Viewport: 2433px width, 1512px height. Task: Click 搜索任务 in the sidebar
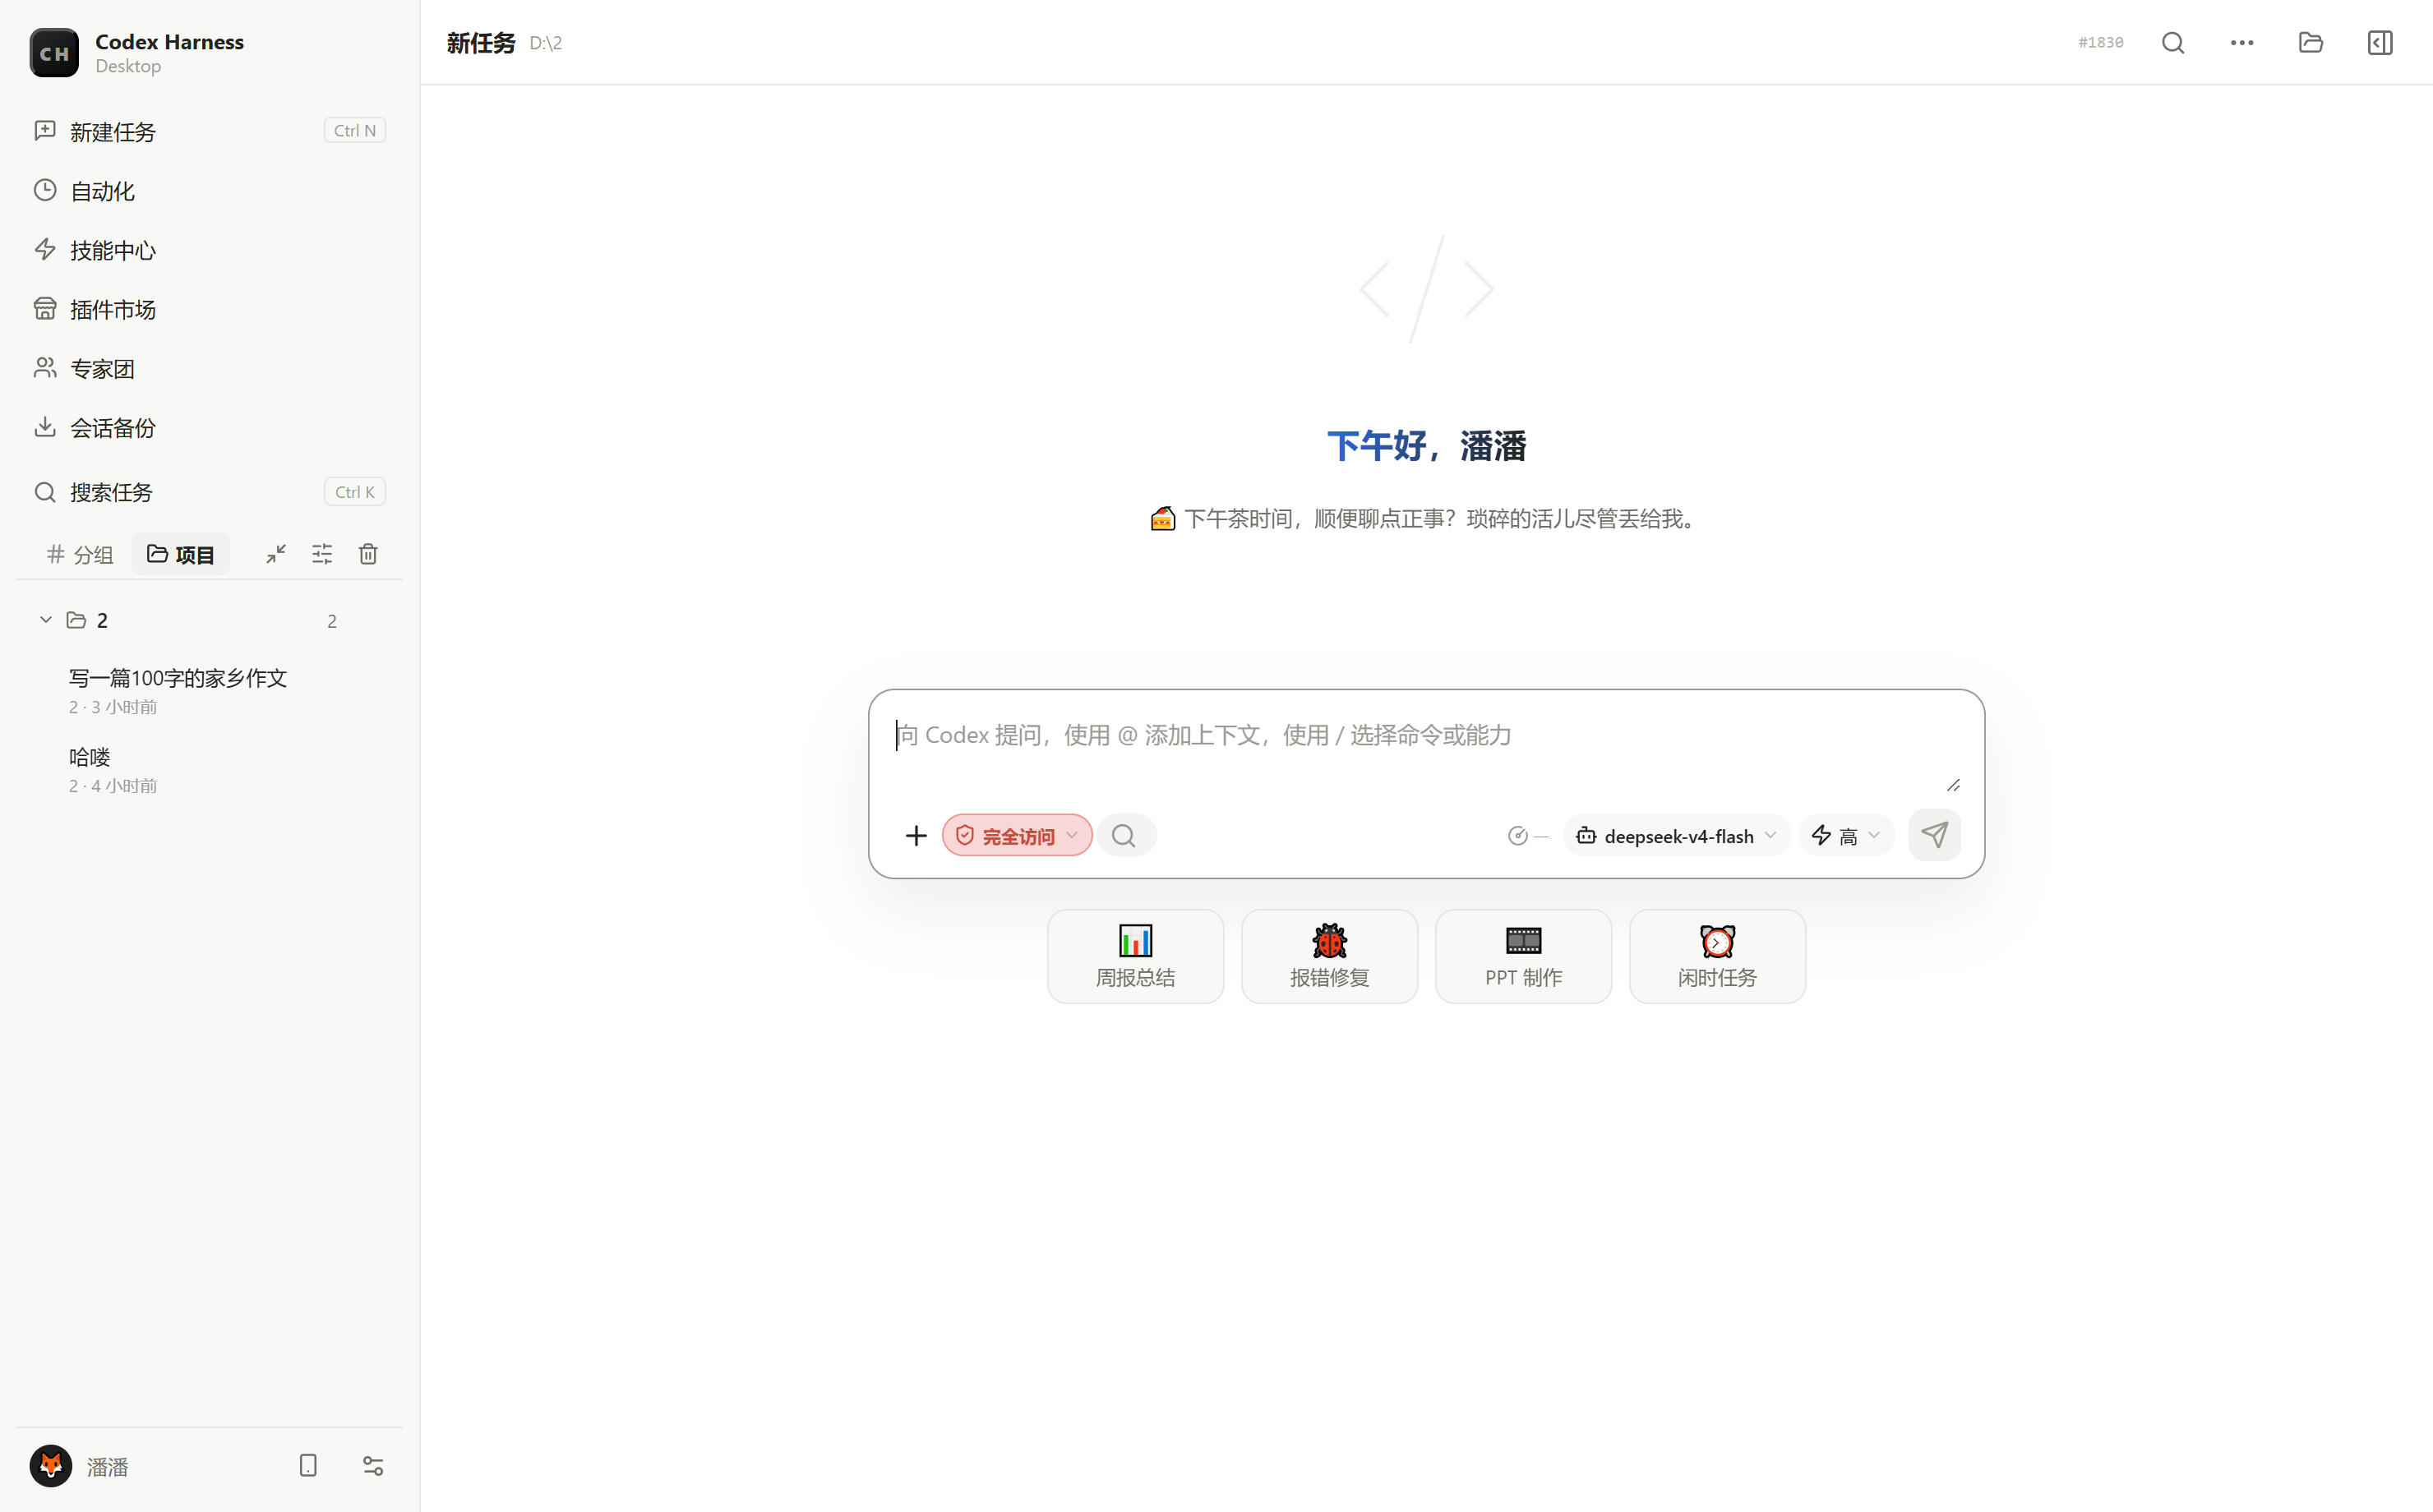[209, 492]
